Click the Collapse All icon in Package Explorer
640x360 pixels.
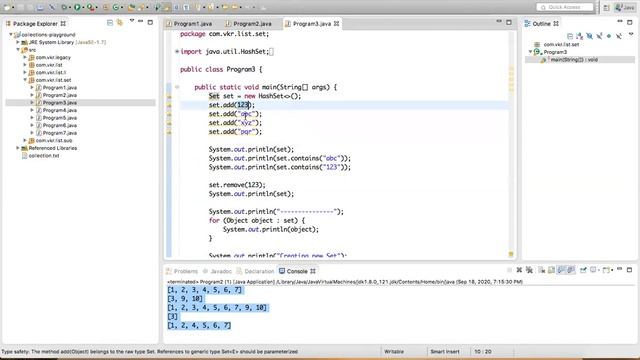tap(110, 22)
